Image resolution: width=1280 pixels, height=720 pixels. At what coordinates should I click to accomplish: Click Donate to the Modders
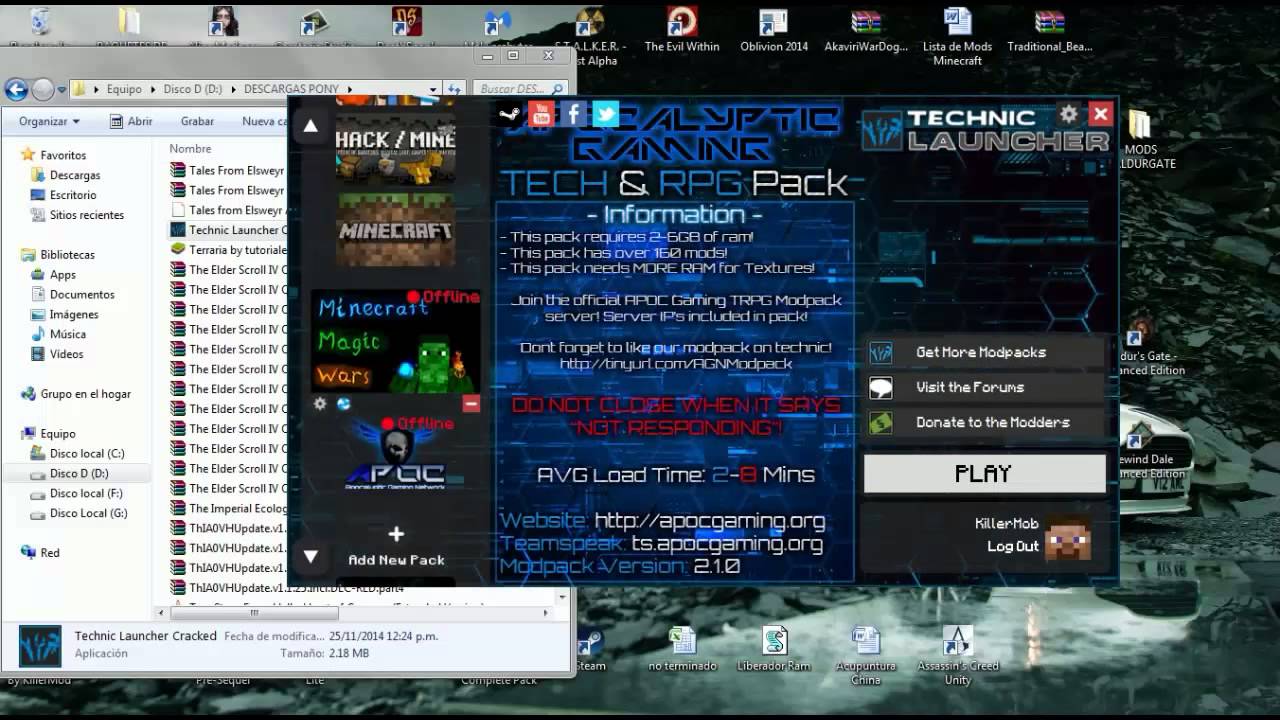986,422
